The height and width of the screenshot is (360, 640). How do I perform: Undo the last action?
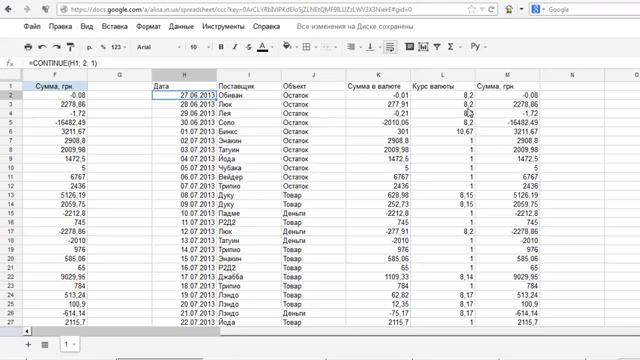point(42,47)
